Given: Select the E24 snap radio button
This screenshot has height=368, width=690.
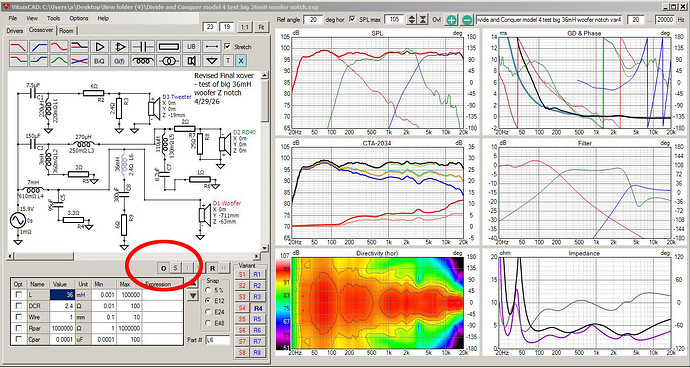Looking at the screenshot, I should [x=208, y=312].
